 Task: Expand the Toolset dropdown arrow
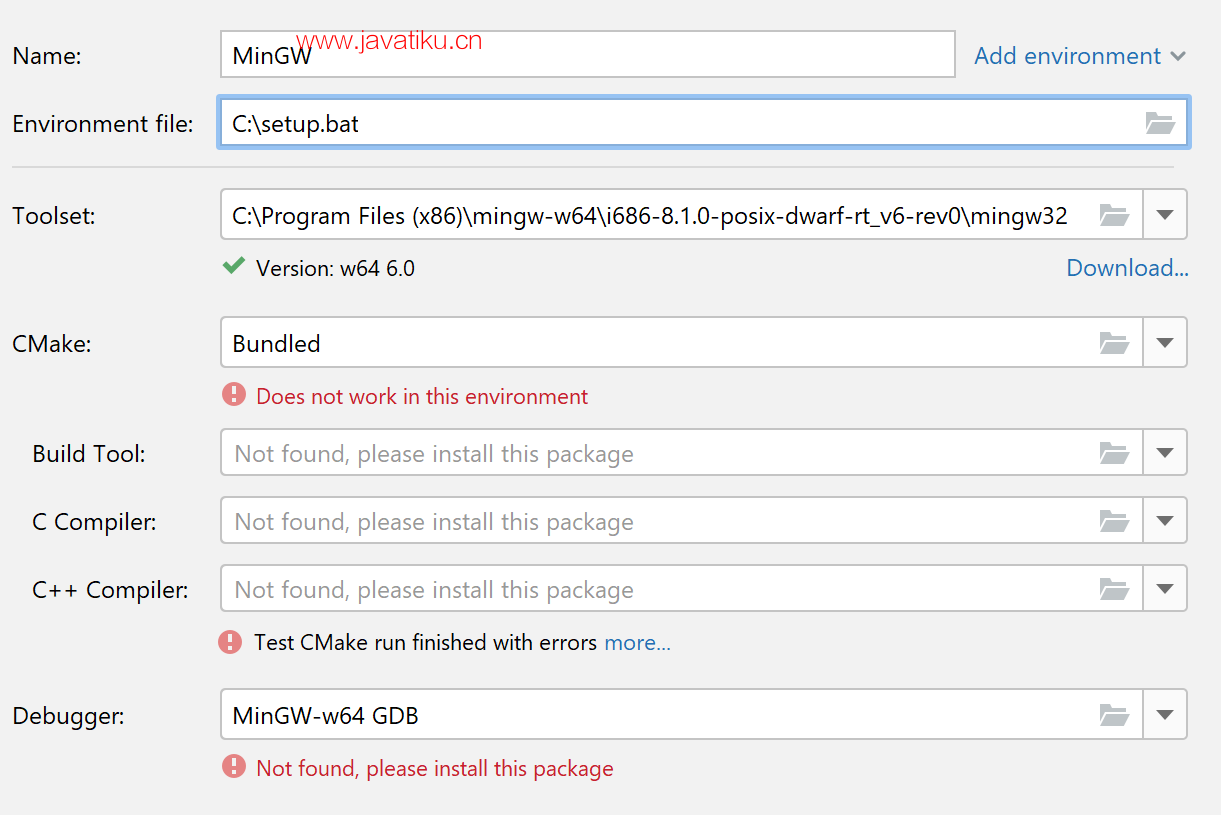pos(1164,214)
